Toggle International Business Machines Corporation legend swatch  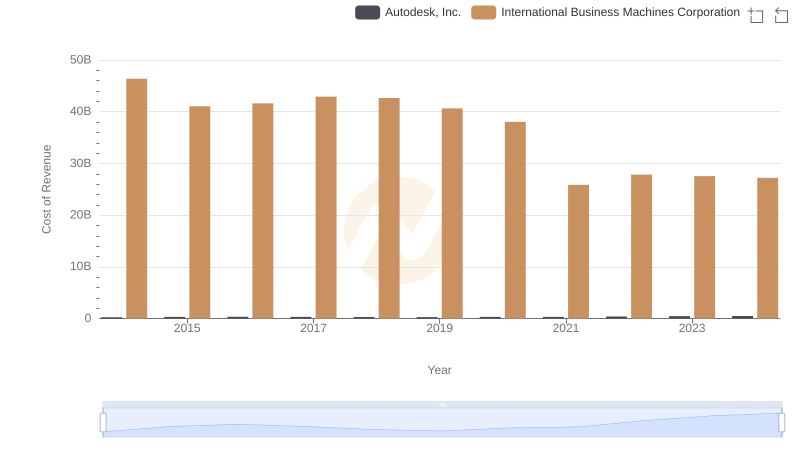tap(484, 12)
